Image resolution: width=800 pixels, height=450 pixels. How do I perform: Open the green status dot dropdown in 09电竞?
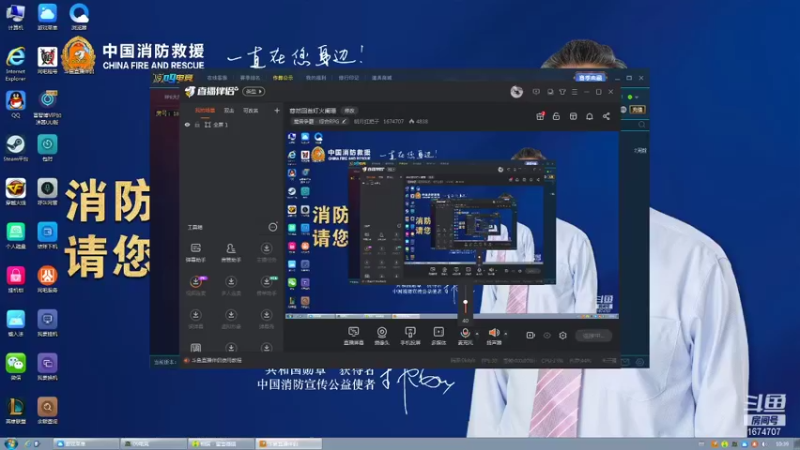pos(633,97)
